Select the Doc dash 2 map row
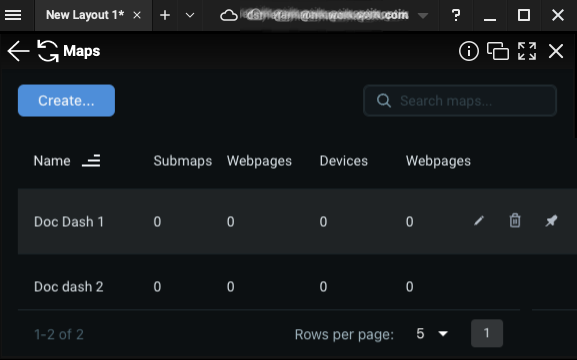 coord(297,286)
